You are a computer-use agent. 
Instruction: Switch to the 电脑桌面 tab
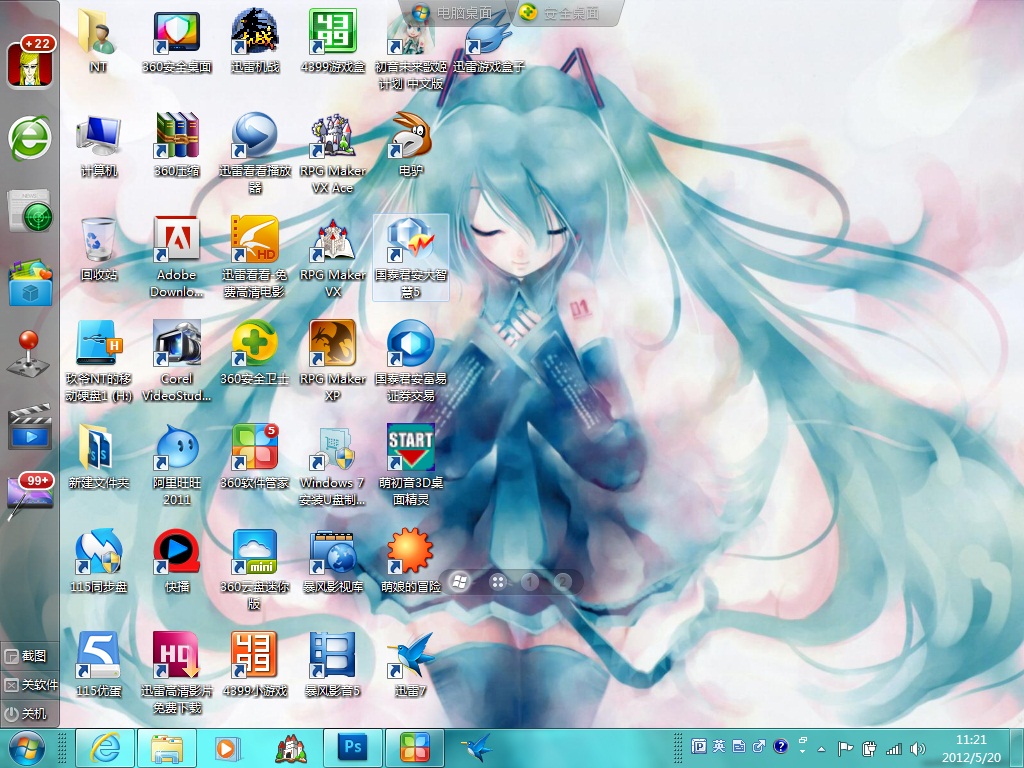tap(453, 12)
